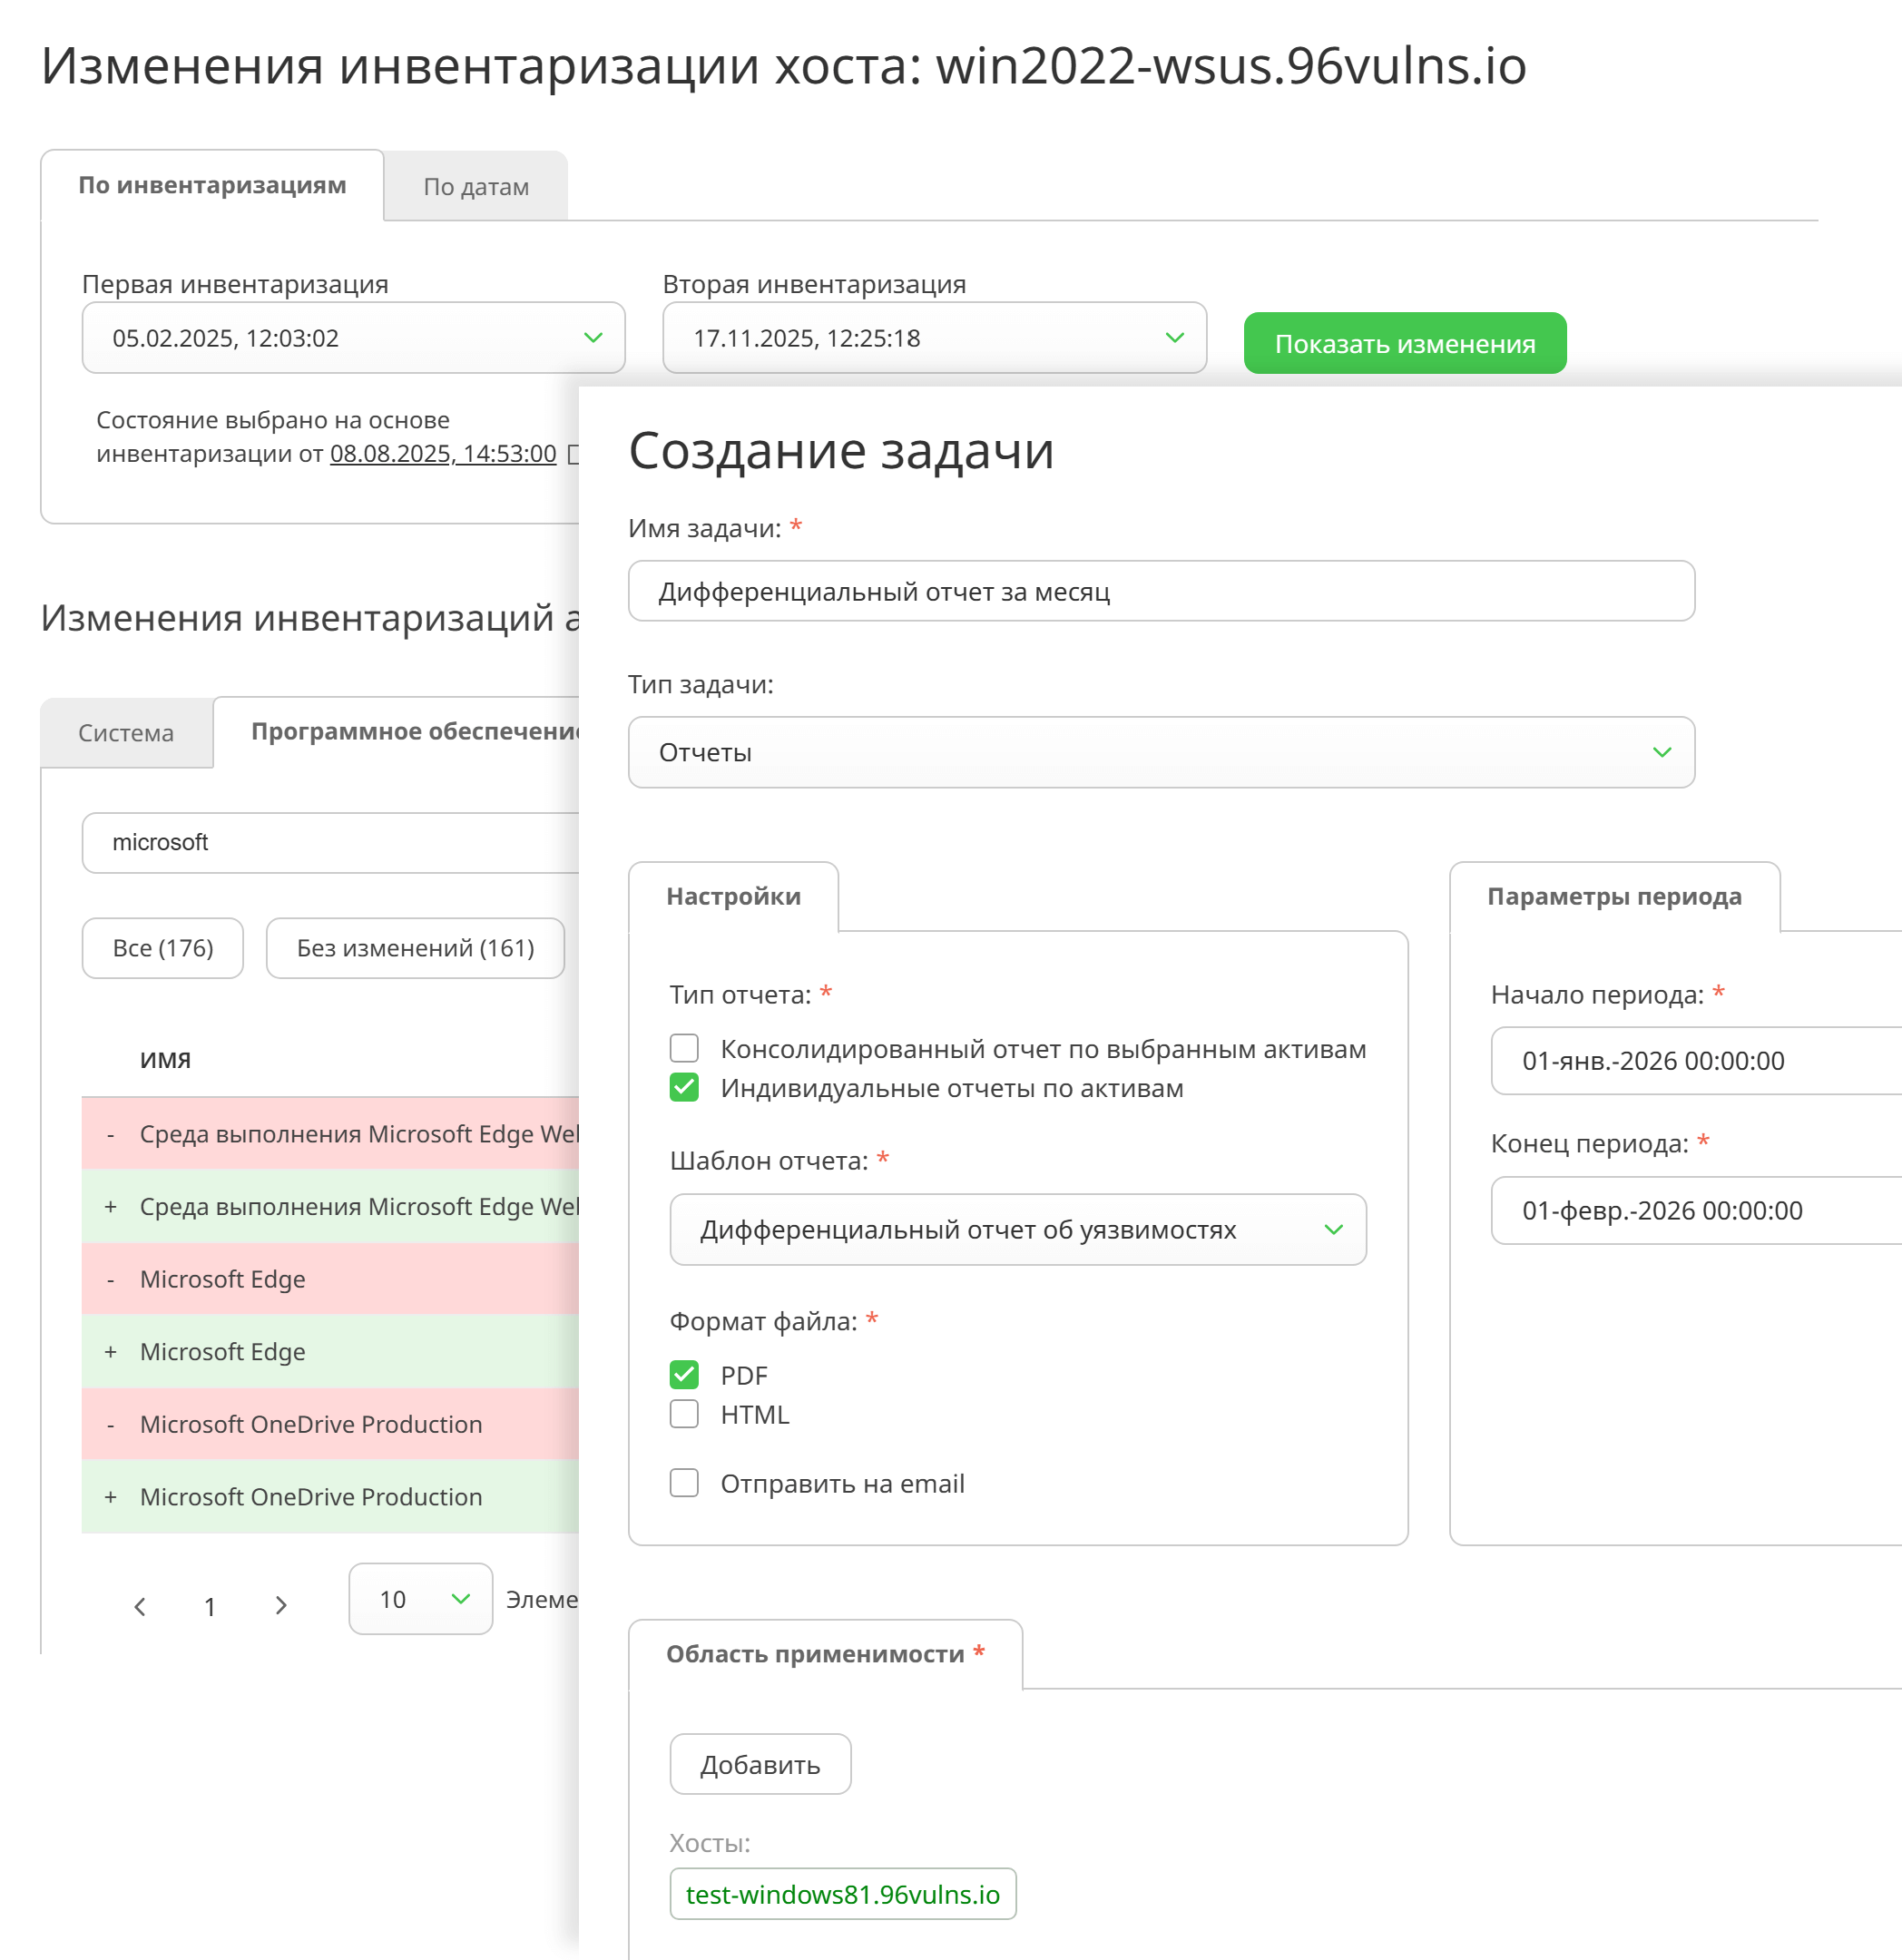Enable the consolidated report checkbox

pyautogui.click(x=684, y=1048)
